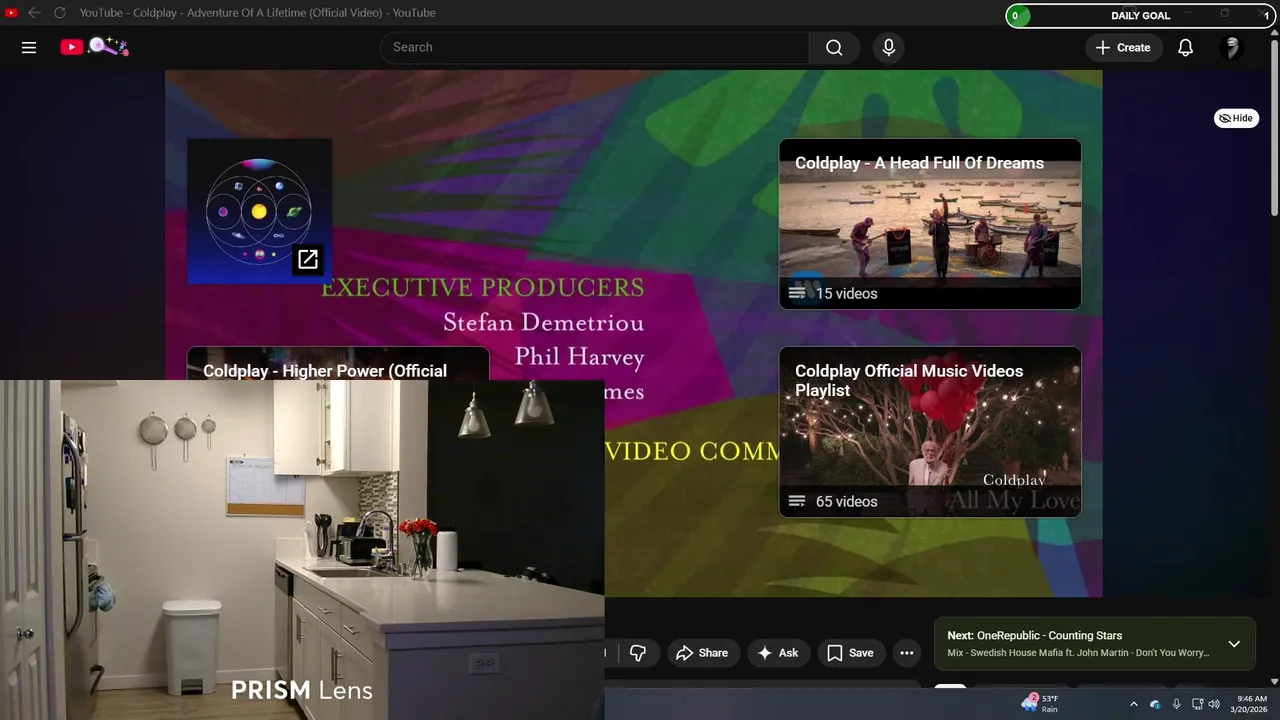Open the volume speaker tray icon
Screen dimensions: 1280x720
[1214, 704]
